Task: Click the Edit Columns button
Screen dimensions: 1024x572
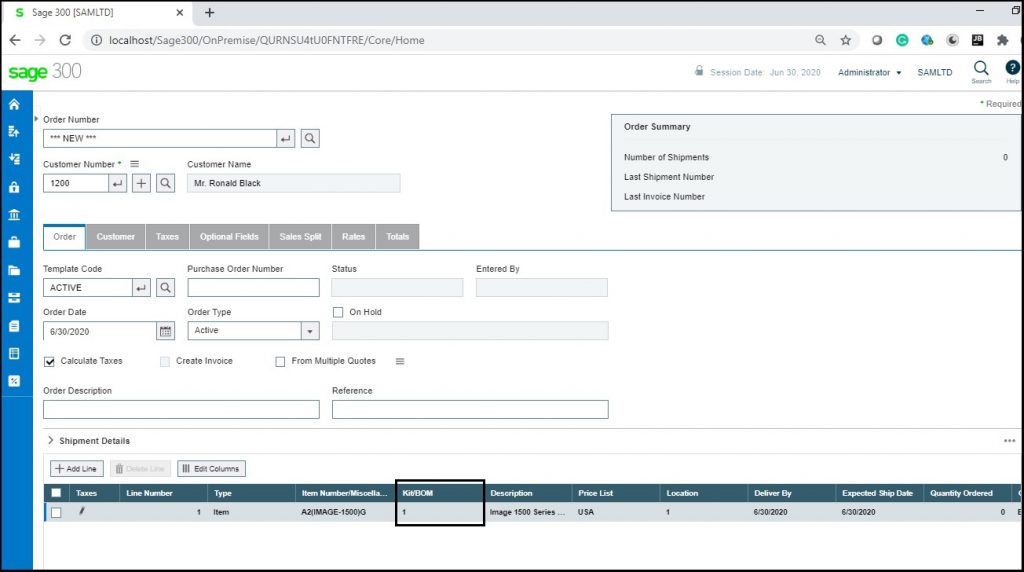Action: point(211,468)
